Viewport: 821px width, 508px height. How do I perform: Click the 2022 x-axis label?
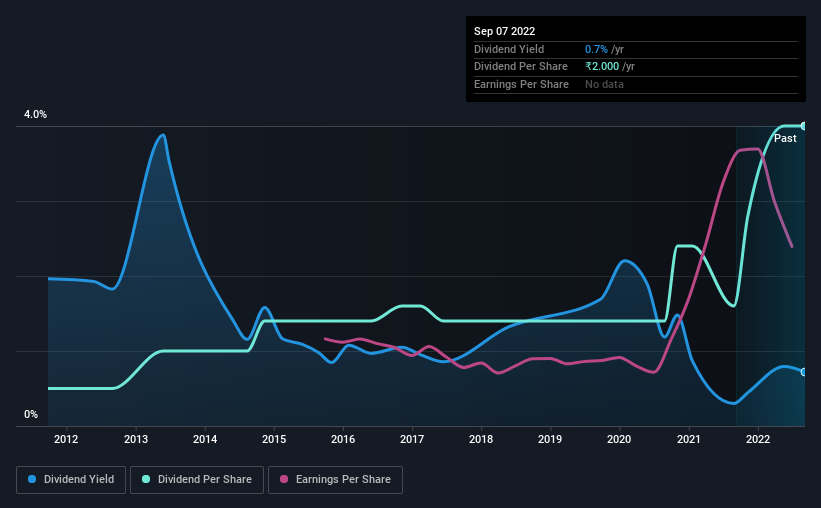click(x=758, y=439)
